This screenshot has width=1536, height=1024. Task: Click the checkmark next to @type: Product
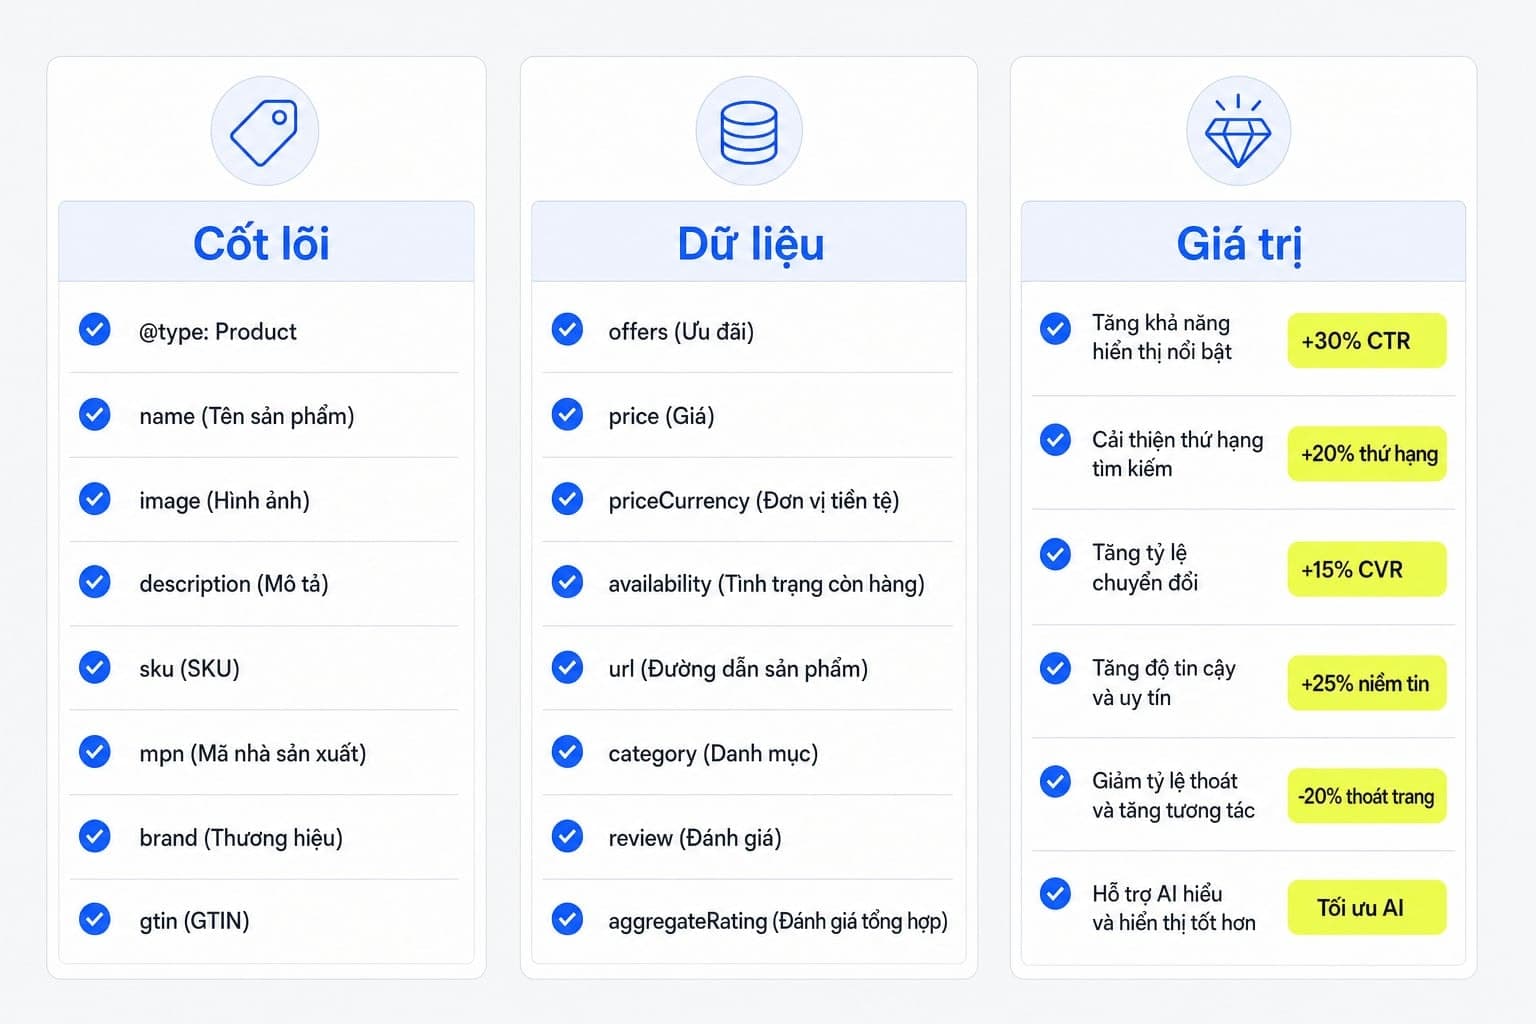point(95,329)
